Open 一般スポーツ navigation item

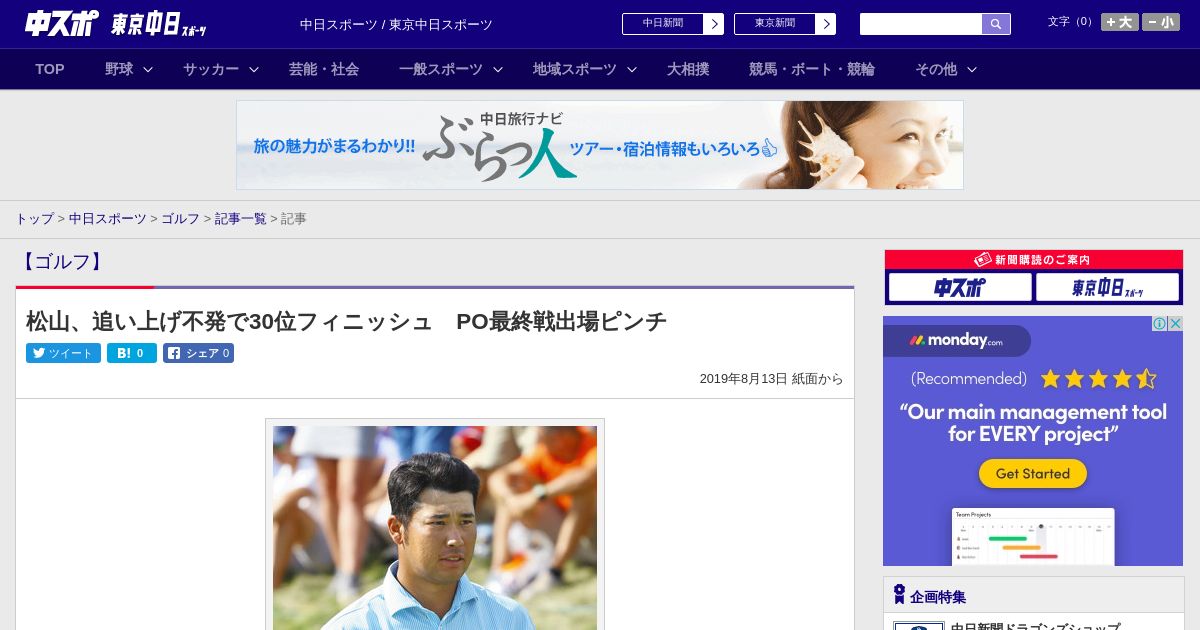[x=441, y=69]
